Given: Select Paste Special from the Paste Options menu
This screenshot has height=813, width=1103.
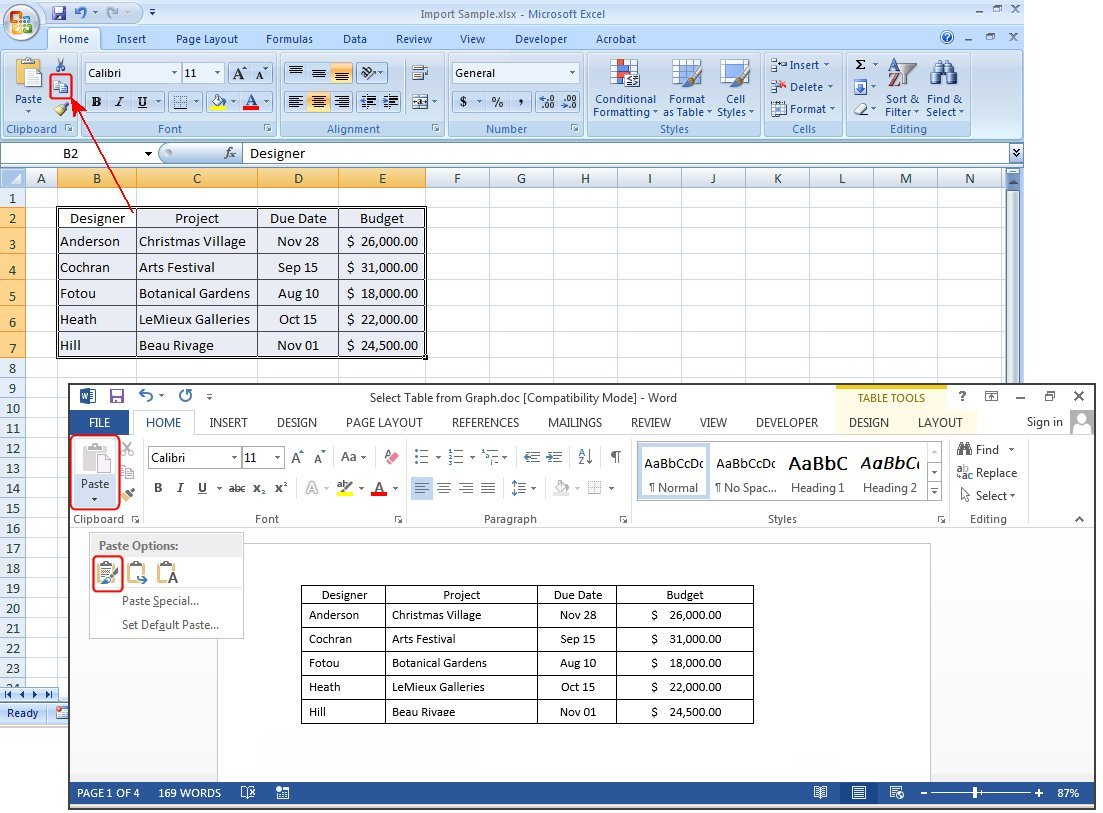Looking at the screenshot, I should 160,601.
